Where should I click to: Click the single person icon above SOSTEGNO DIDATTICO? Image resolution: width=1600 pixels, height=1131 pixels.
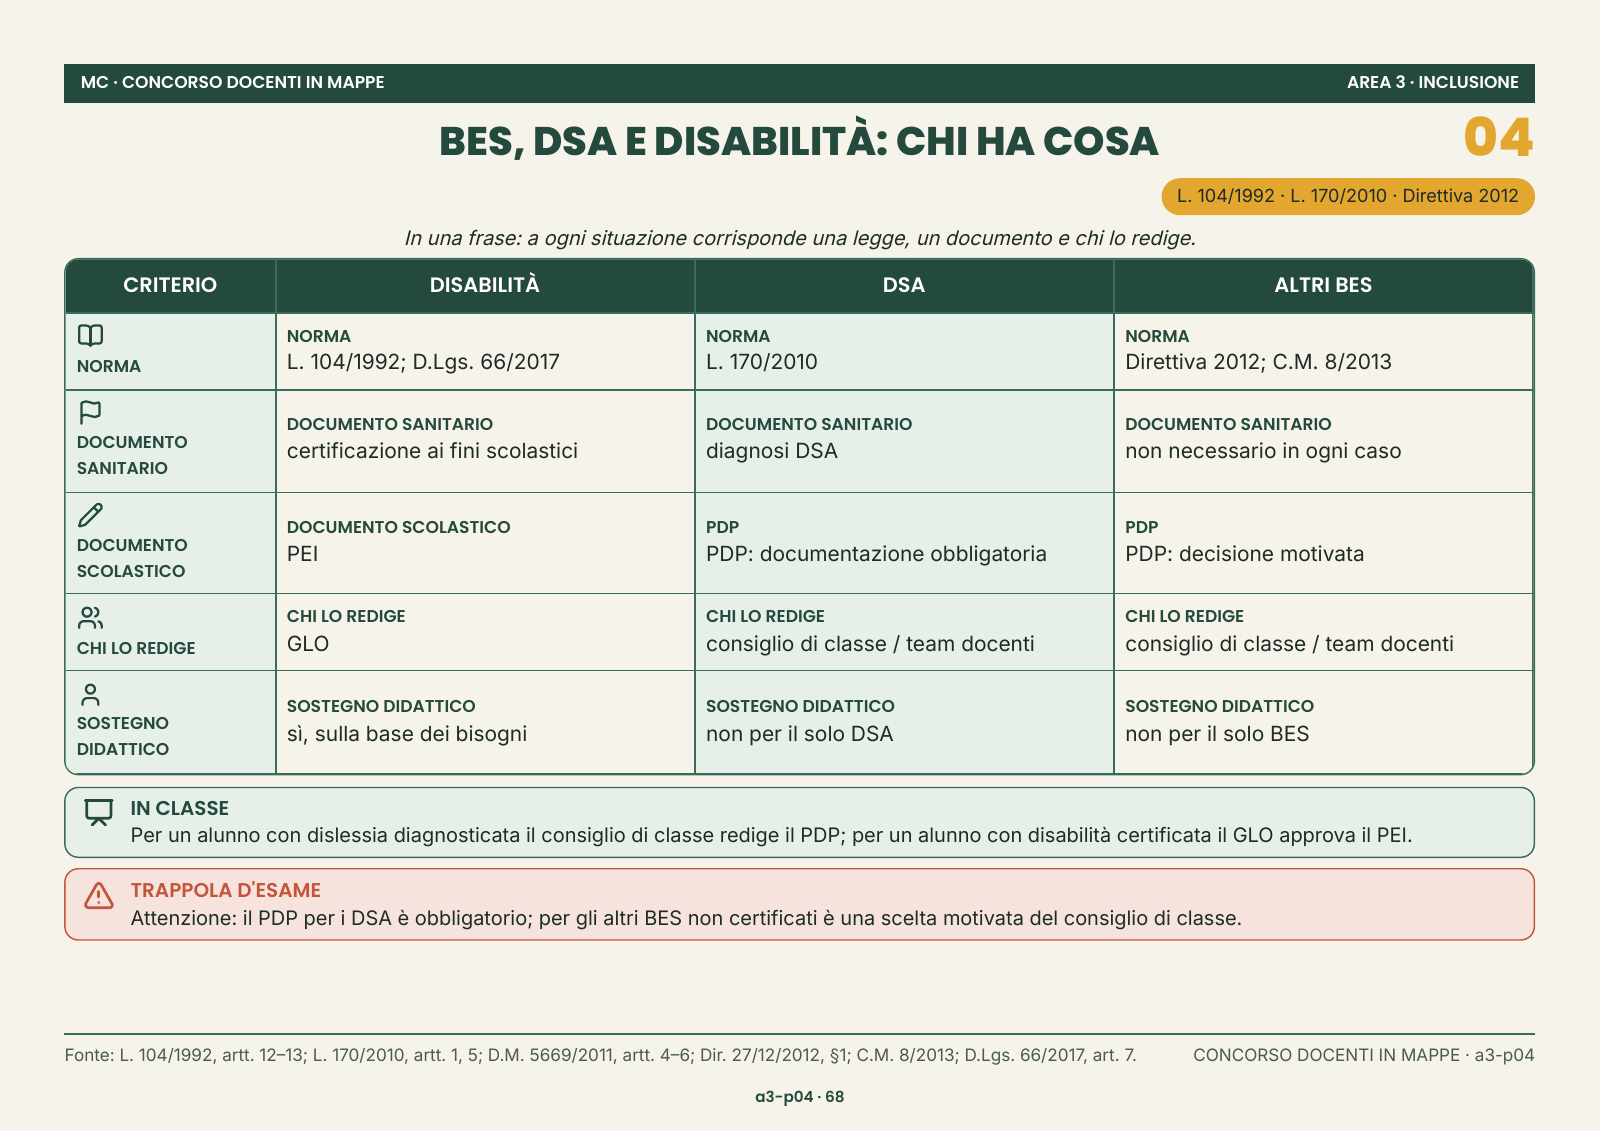(90, 694)
